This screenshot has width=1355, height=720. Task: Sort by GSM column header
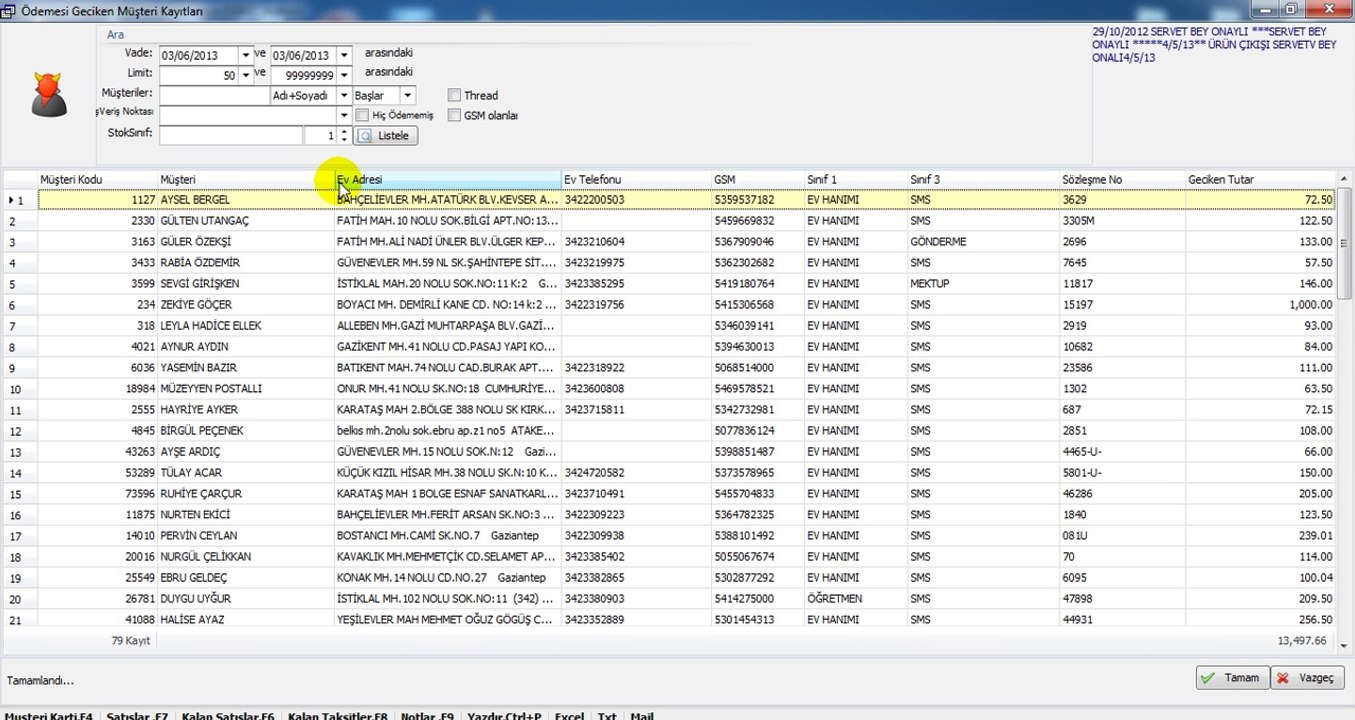pos(758,179)
